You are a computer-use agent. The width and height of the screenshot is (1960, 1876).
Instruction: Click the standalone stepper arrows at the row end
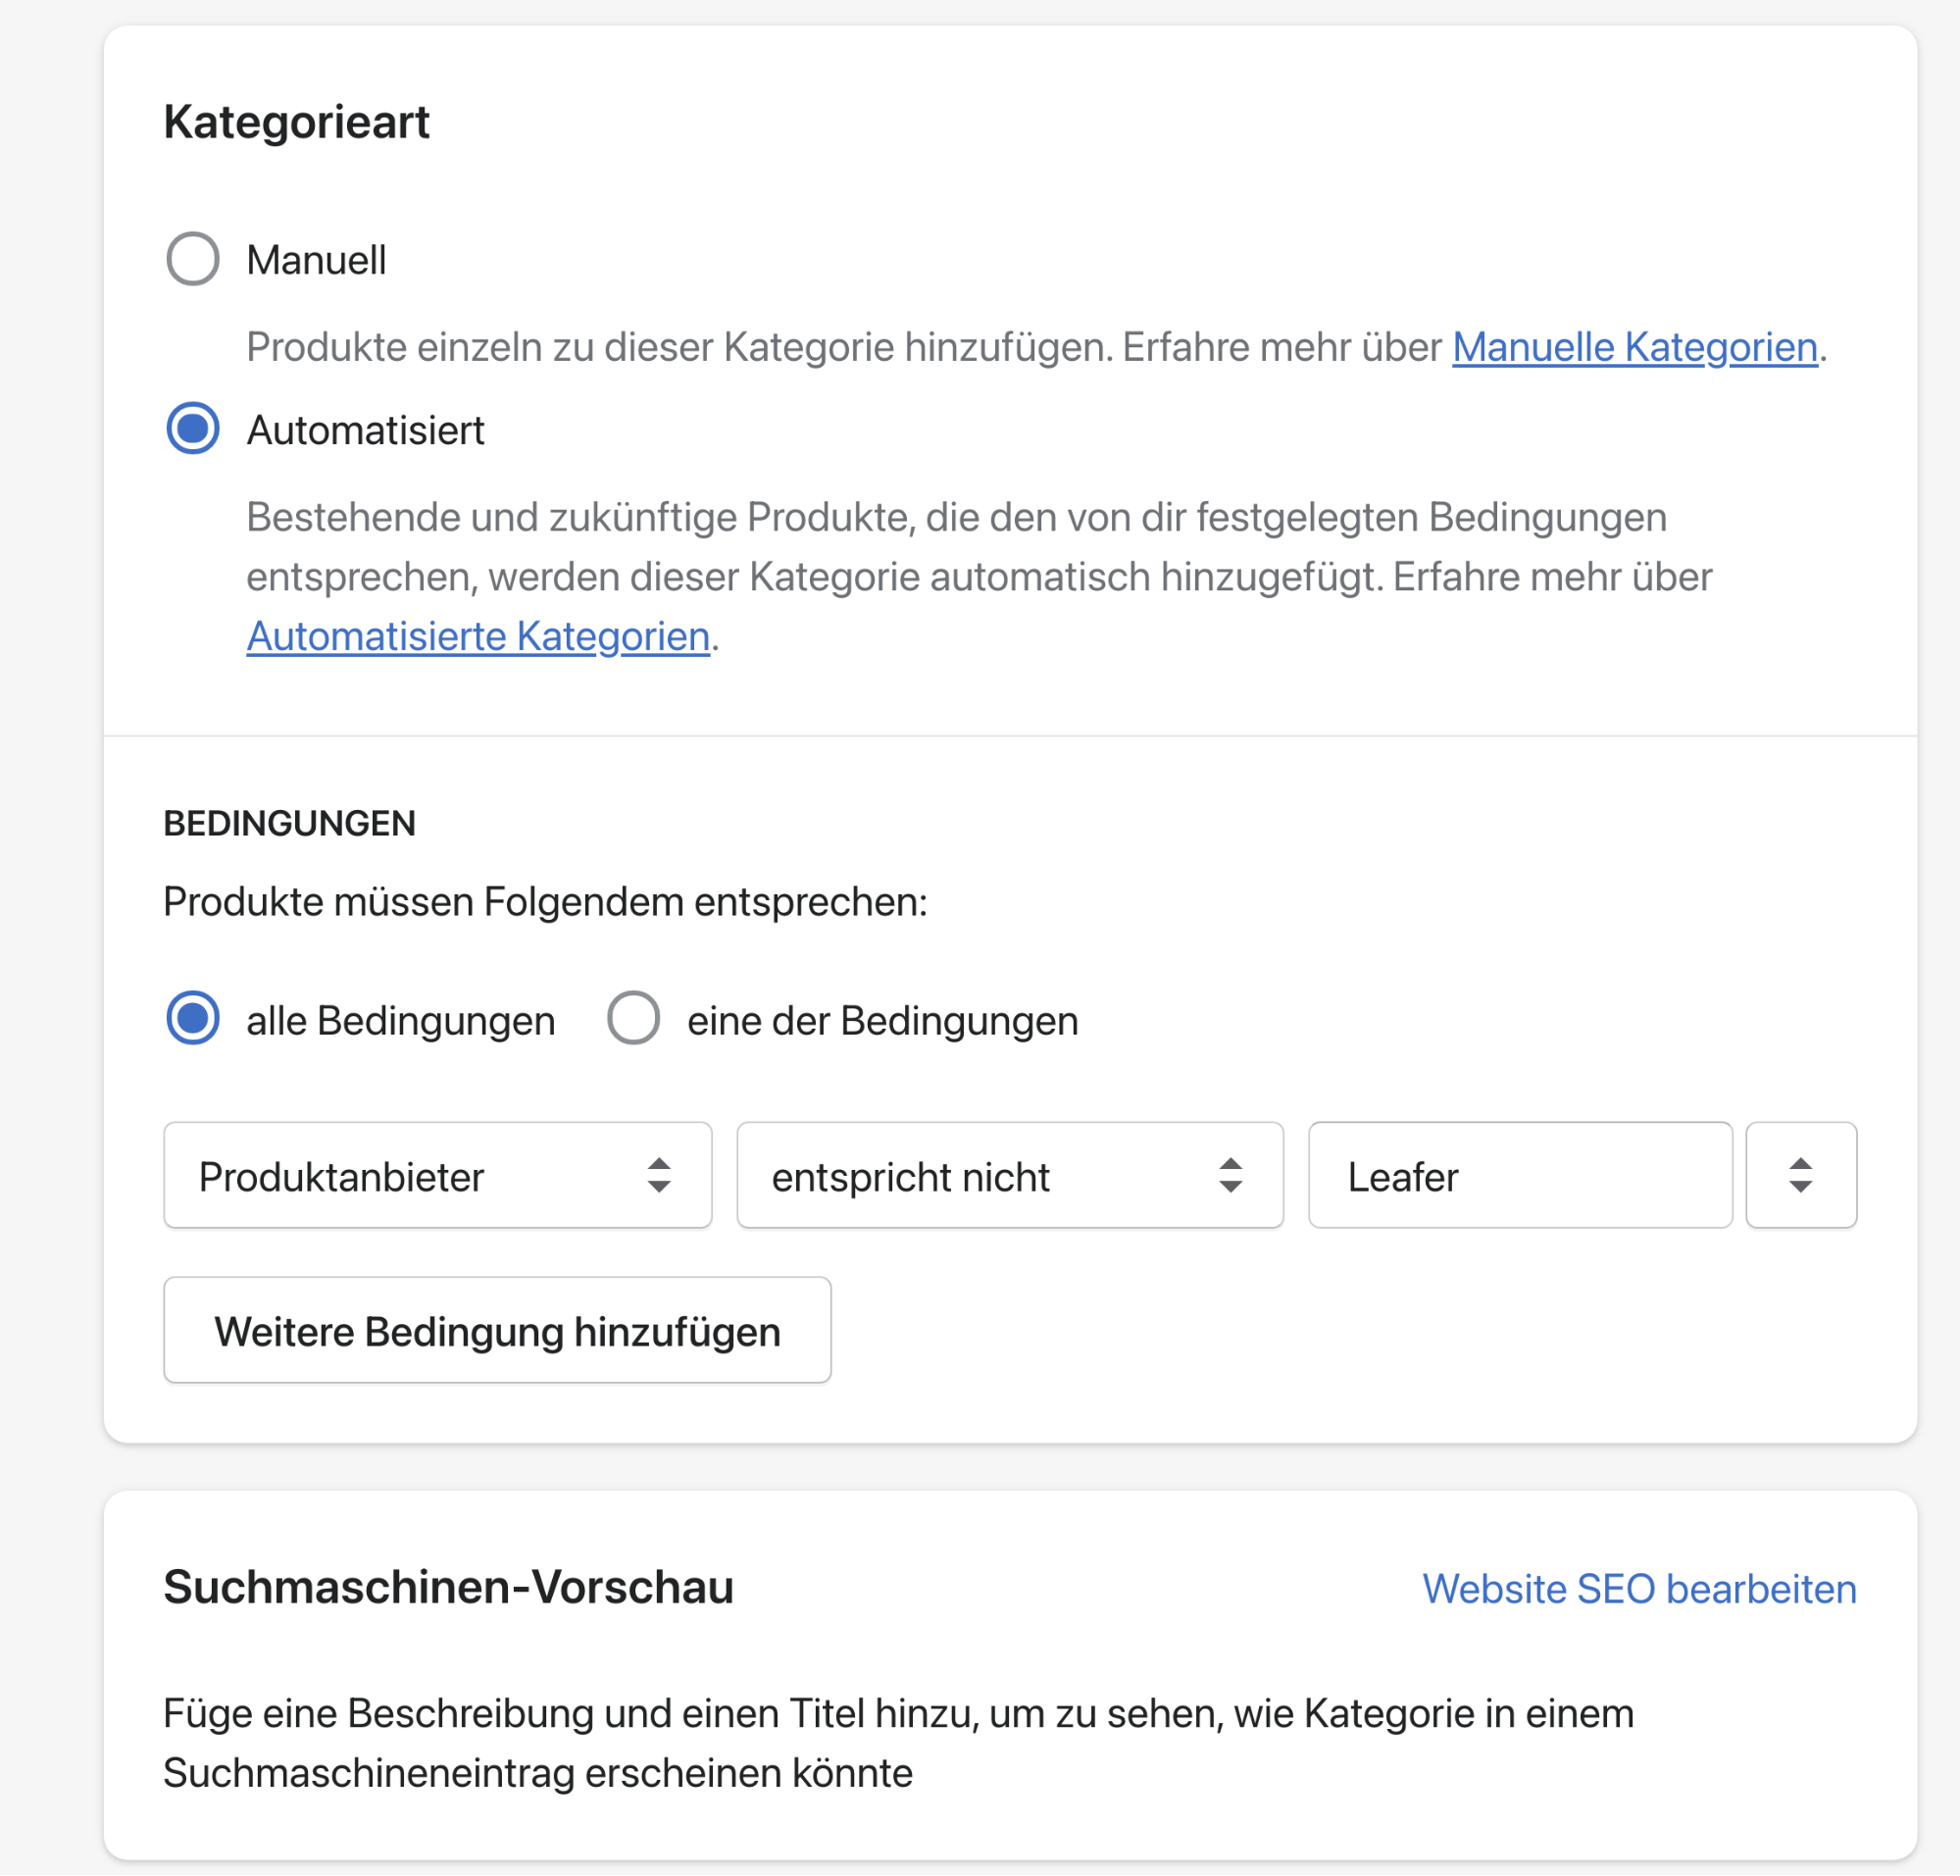[x=1800, y=1175]
